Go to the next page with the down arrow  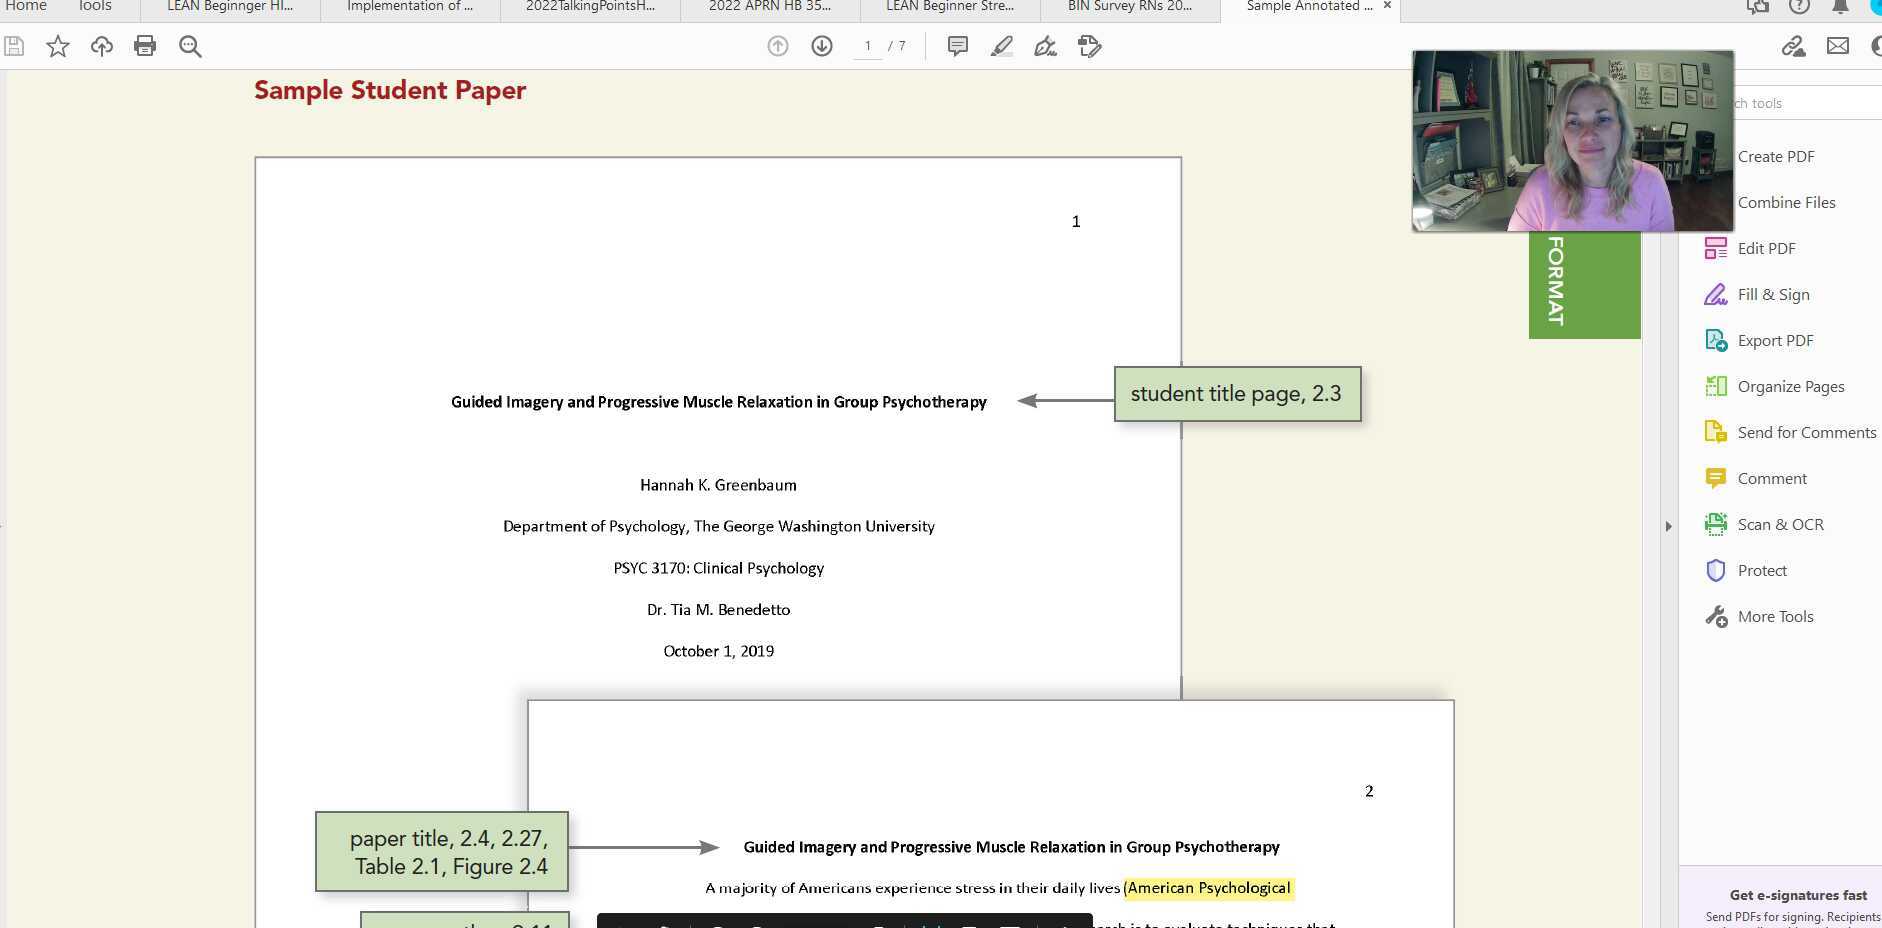pos(821,46)
